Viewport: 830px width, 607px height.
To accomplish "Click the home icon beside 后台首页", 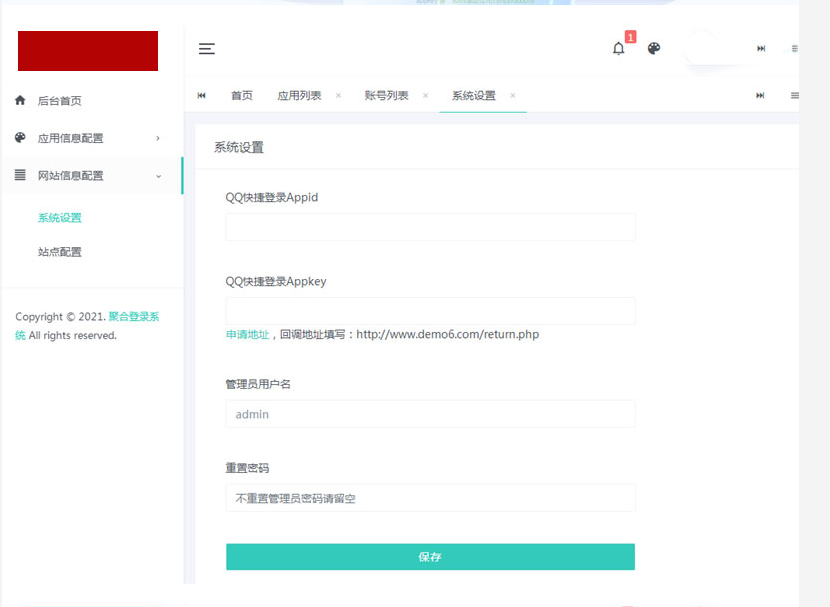I will 20,101.
